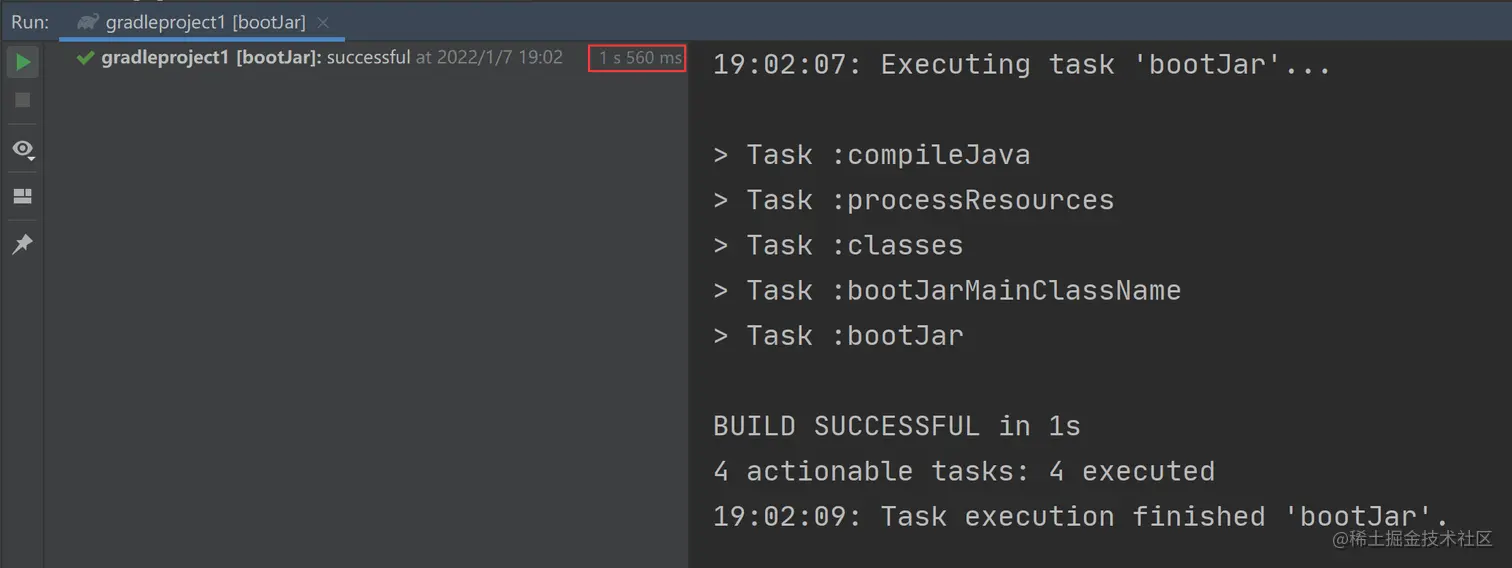1512x568 pixels.
Task: Click the BUILD SUCCESSFUL in 1s message
Action: tap(897, 426)
